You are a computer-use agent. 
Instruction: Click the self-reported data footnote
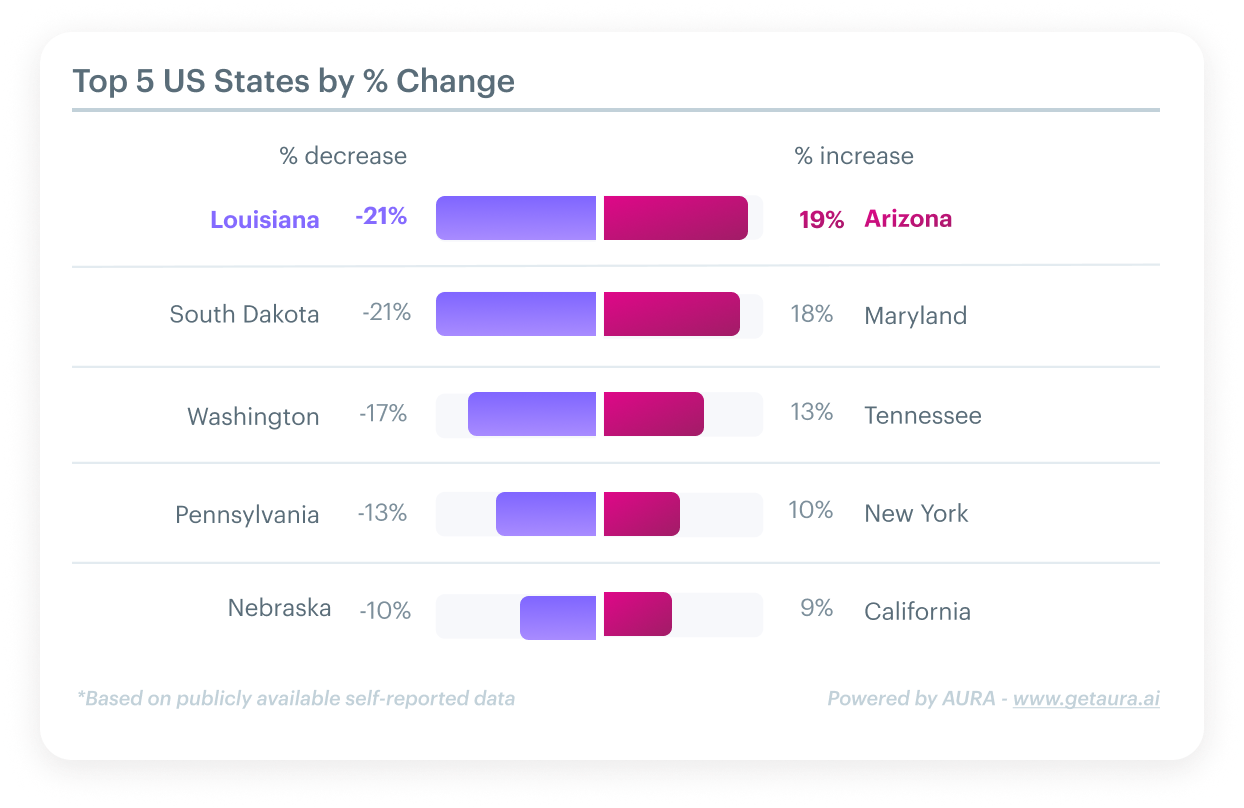pos(296,699)
